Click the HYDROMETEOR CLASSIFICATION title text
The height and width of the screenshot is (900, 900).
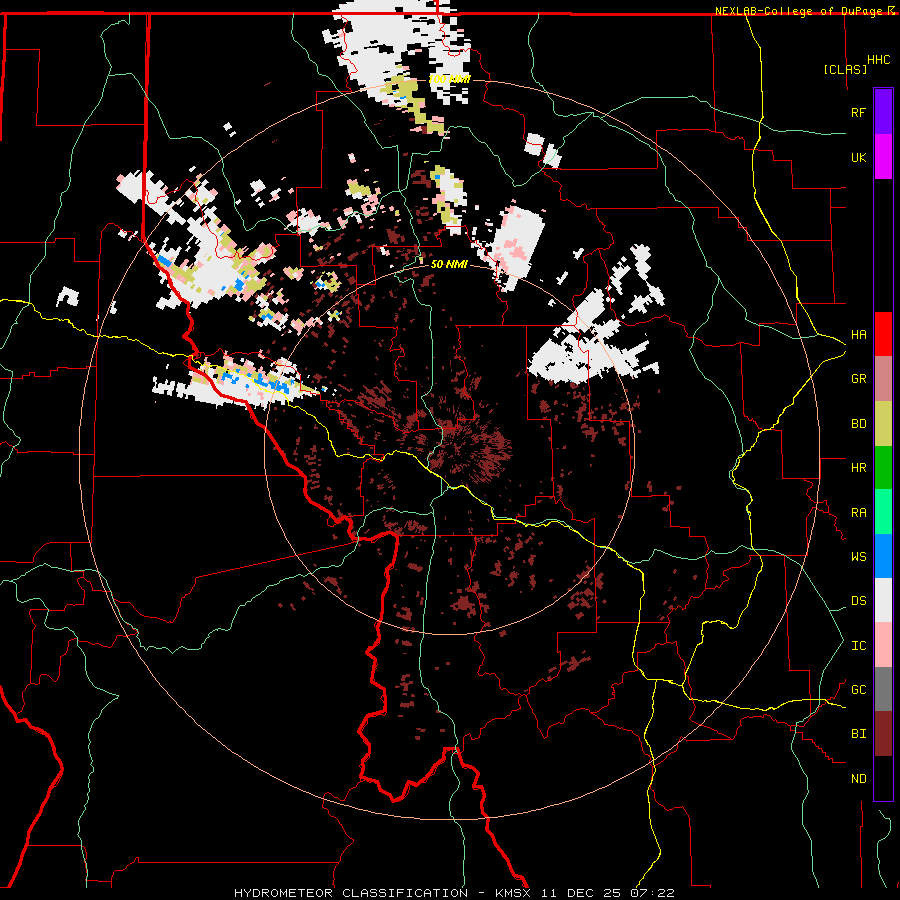pos(351,893)
